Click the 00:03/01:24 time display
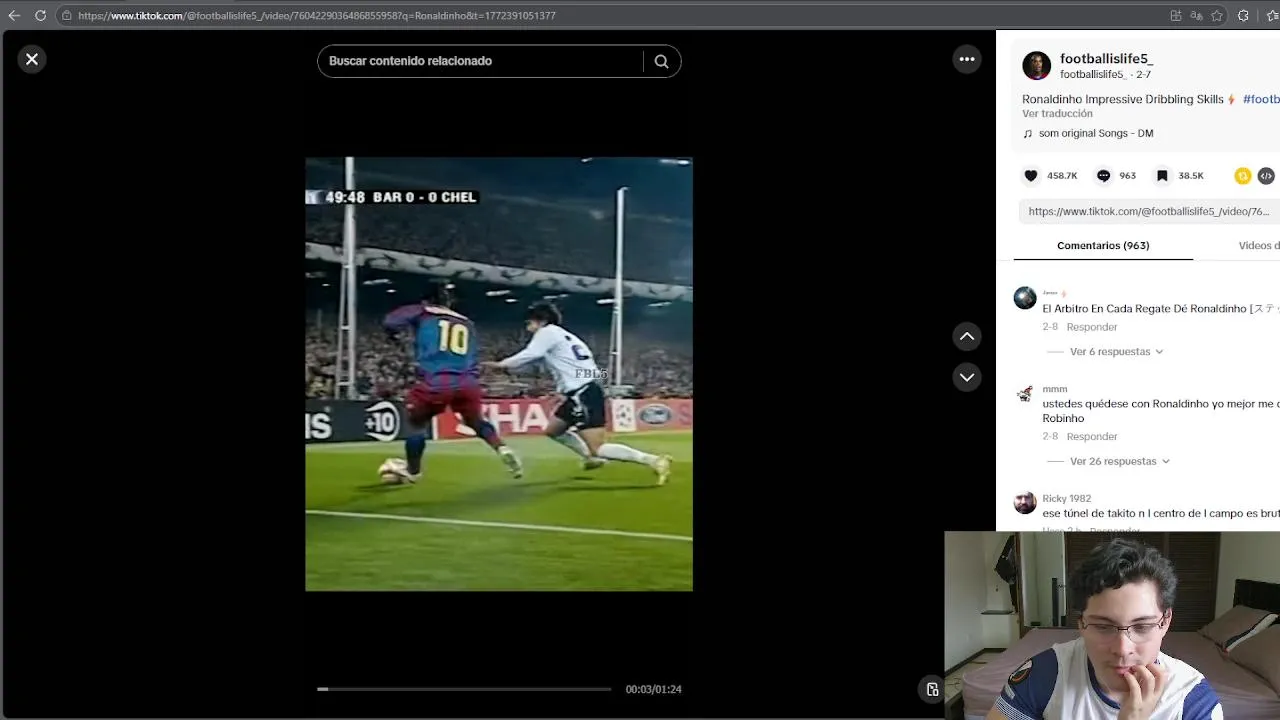1280x720 pixels. pos(654,690)
